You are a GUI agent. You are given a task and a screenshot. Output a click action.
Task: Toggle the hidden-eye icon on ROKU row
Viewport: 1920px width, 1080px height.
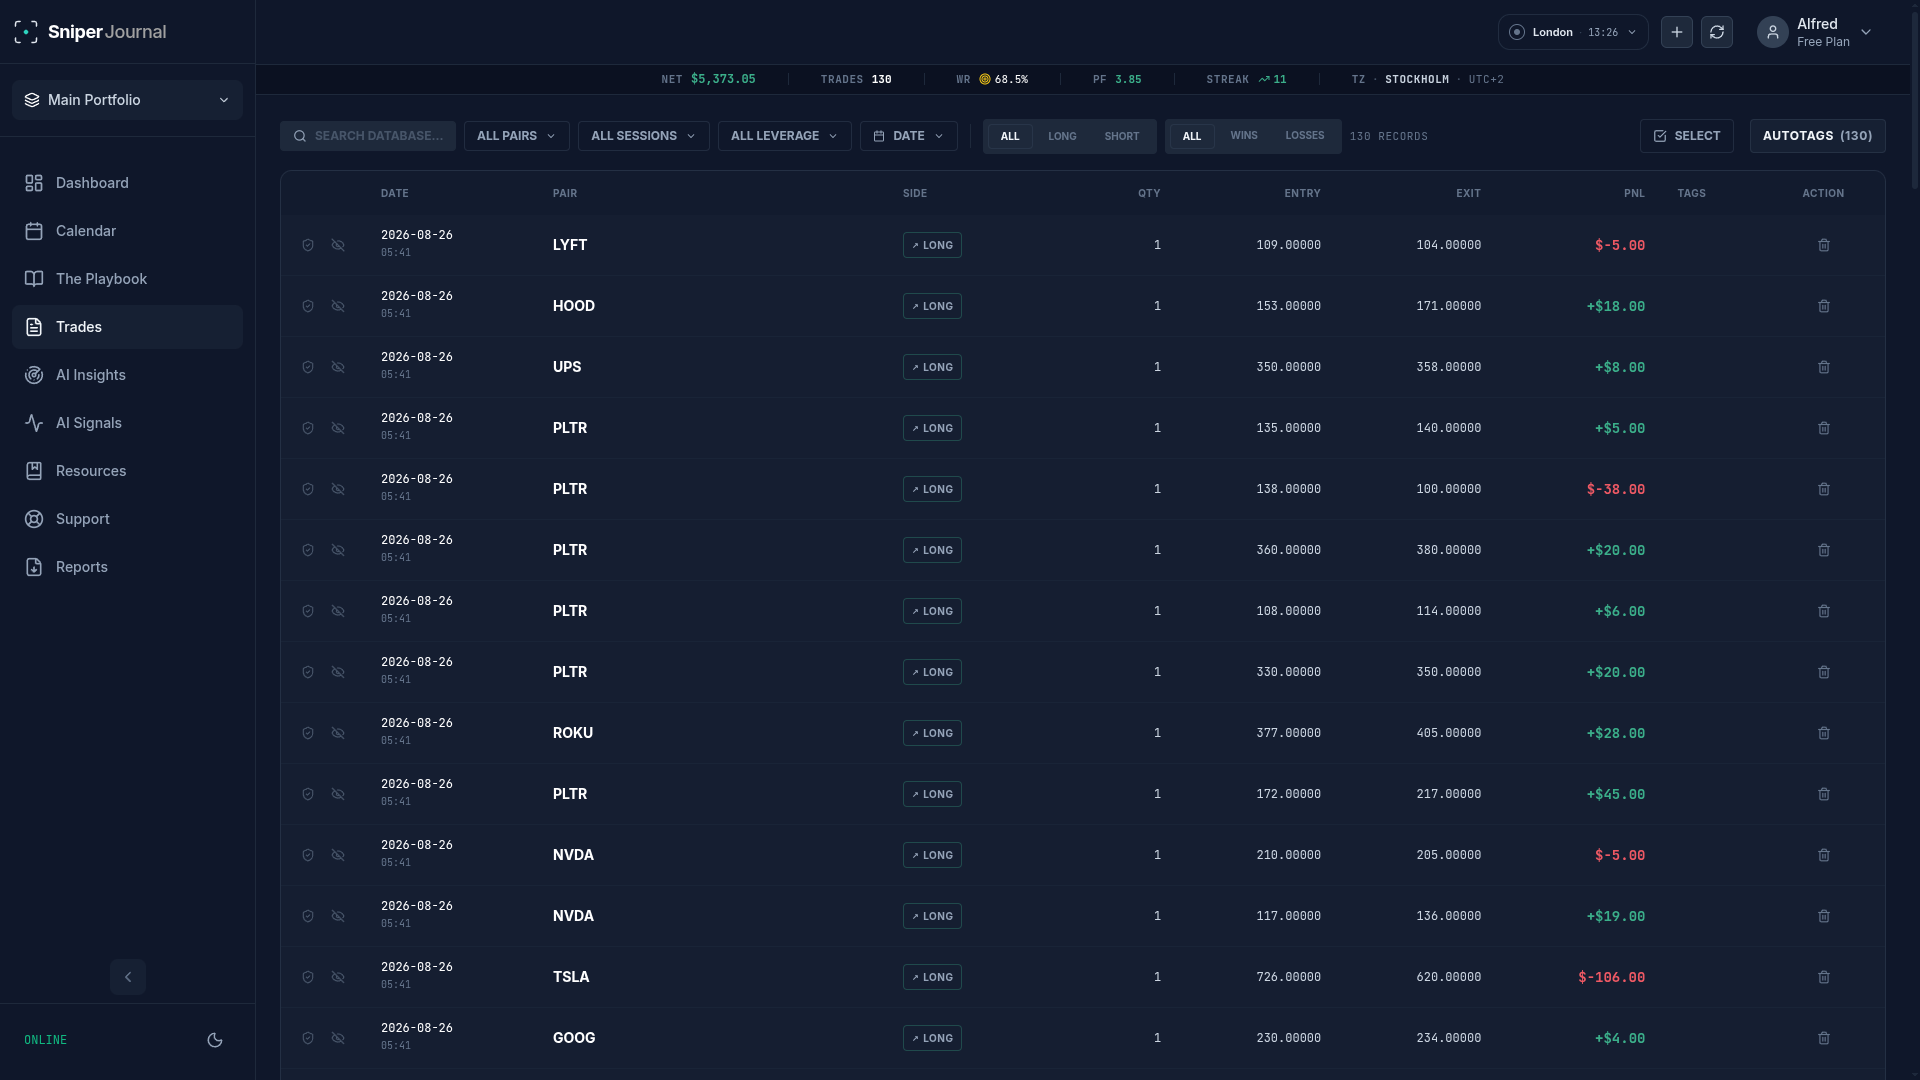[x=338, y=733]
